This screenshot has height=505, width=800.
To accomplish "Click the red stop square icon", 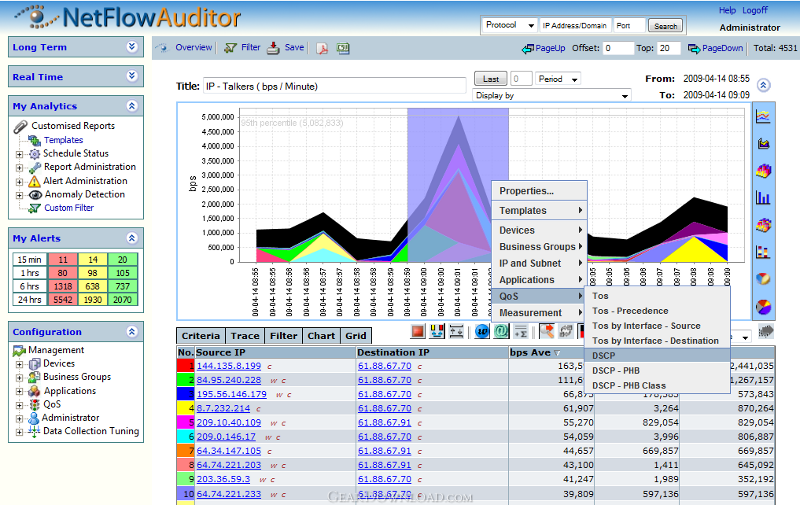I will pos(418,332).
